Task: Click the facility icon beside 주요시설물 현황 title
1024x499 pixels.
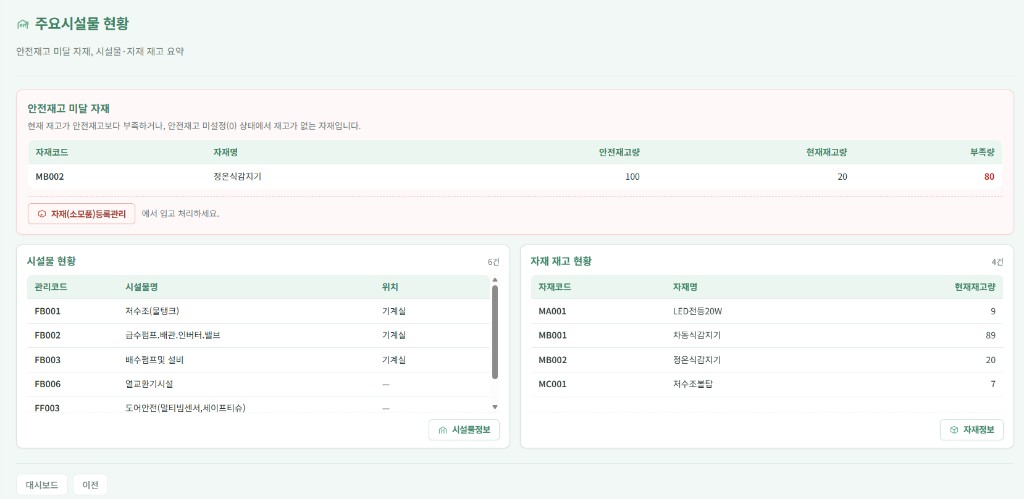Action: pos(23,25)
